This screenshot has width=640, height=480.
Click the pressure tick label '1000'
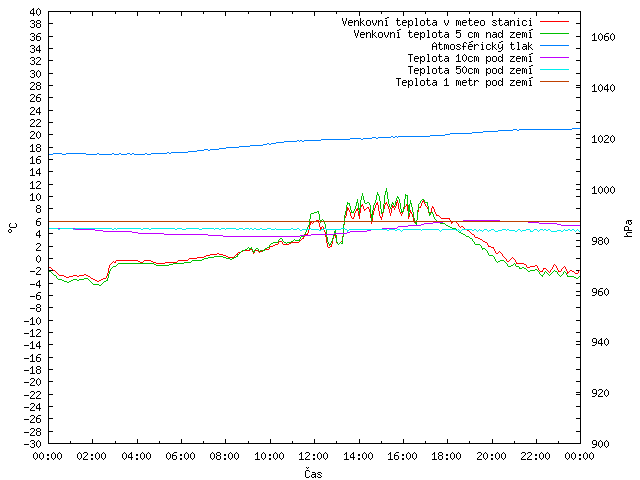point(603,190)
